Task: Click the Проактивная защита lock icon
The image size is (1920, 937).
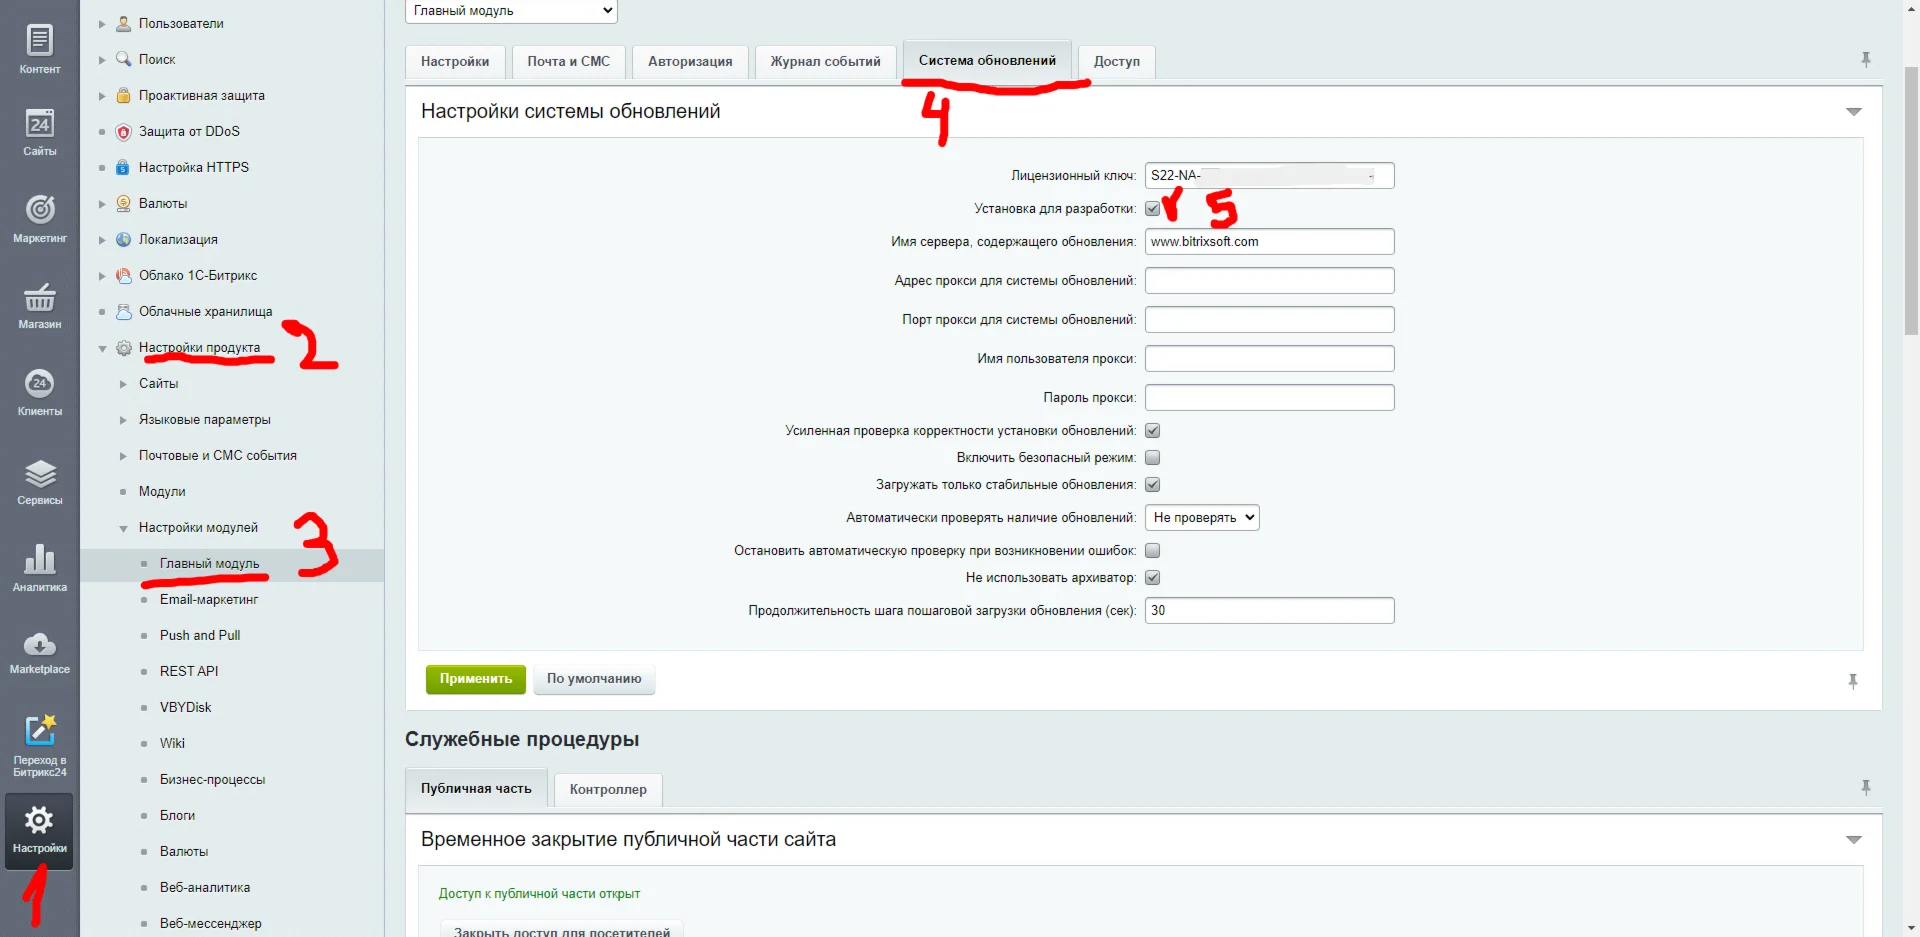Action: point(124,95)
